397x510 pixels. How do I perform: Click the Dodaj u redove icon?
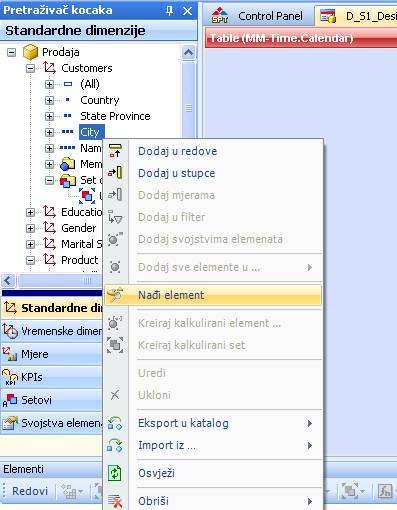(115, 151)
